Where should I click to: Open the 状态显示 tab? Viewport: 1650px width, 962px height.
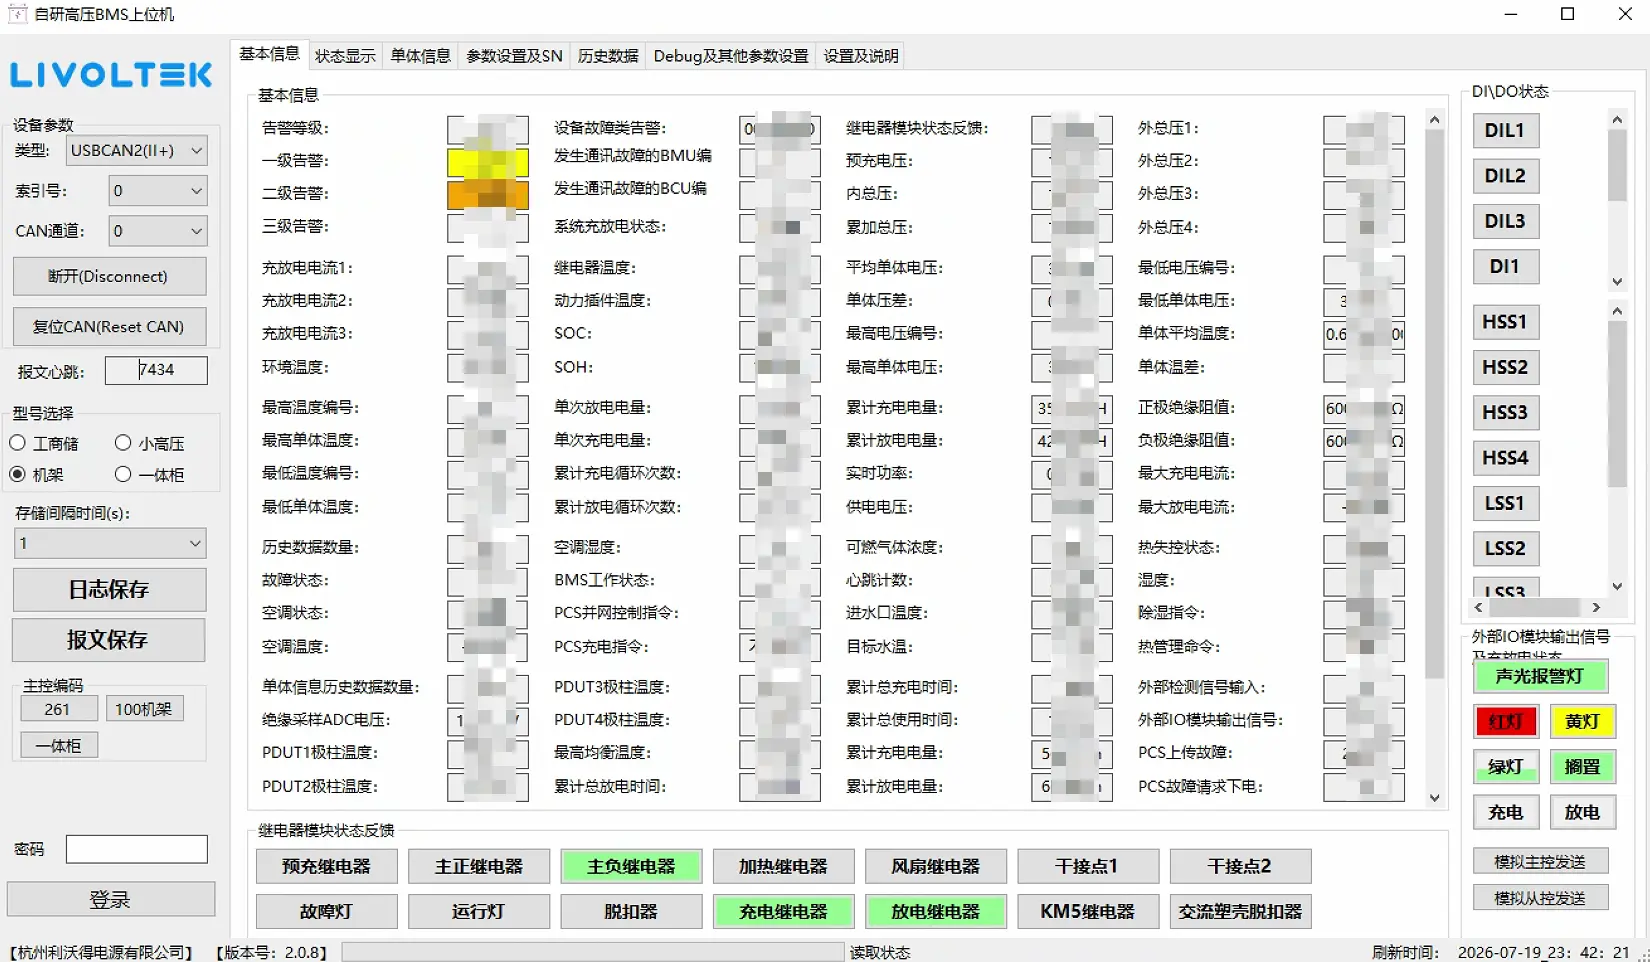click(x=345, y=56)
